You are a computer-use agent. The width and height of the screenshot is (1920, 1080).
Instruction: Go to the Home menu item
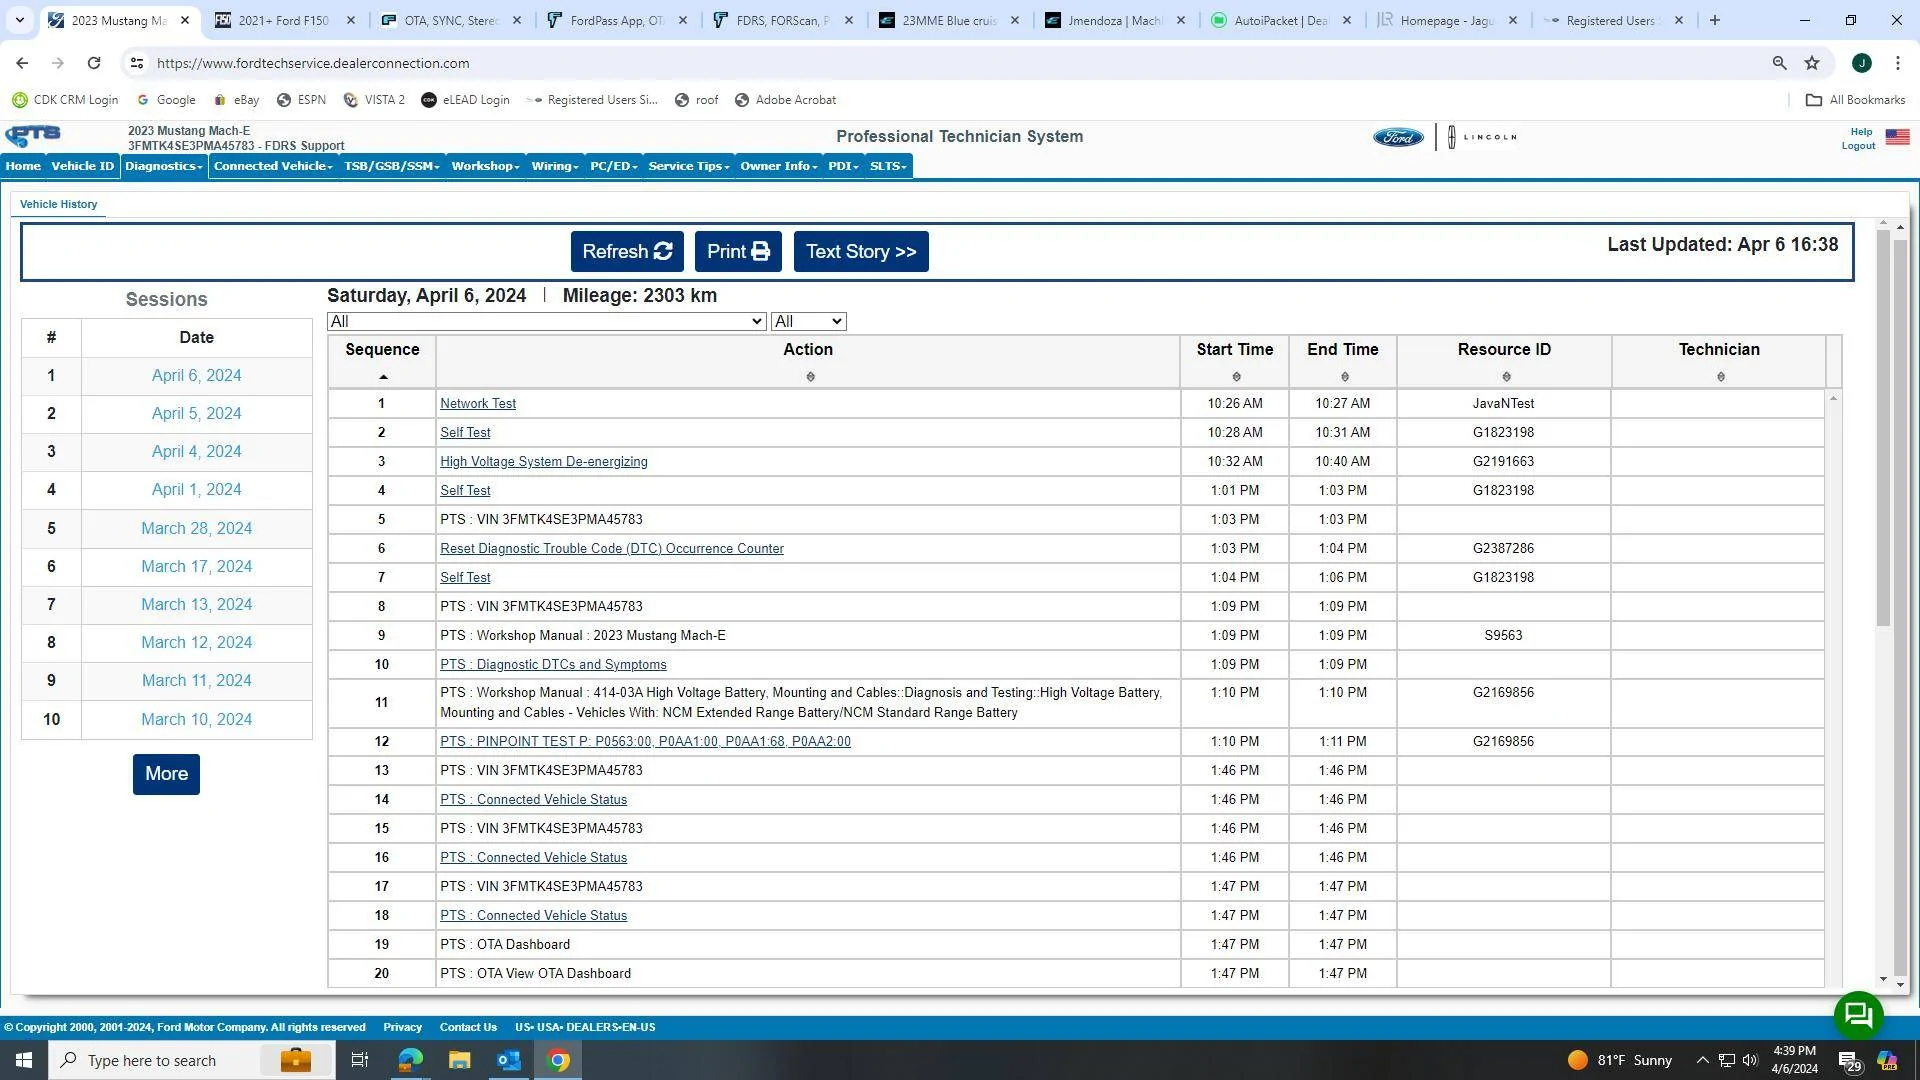click(x=23, y=166)
